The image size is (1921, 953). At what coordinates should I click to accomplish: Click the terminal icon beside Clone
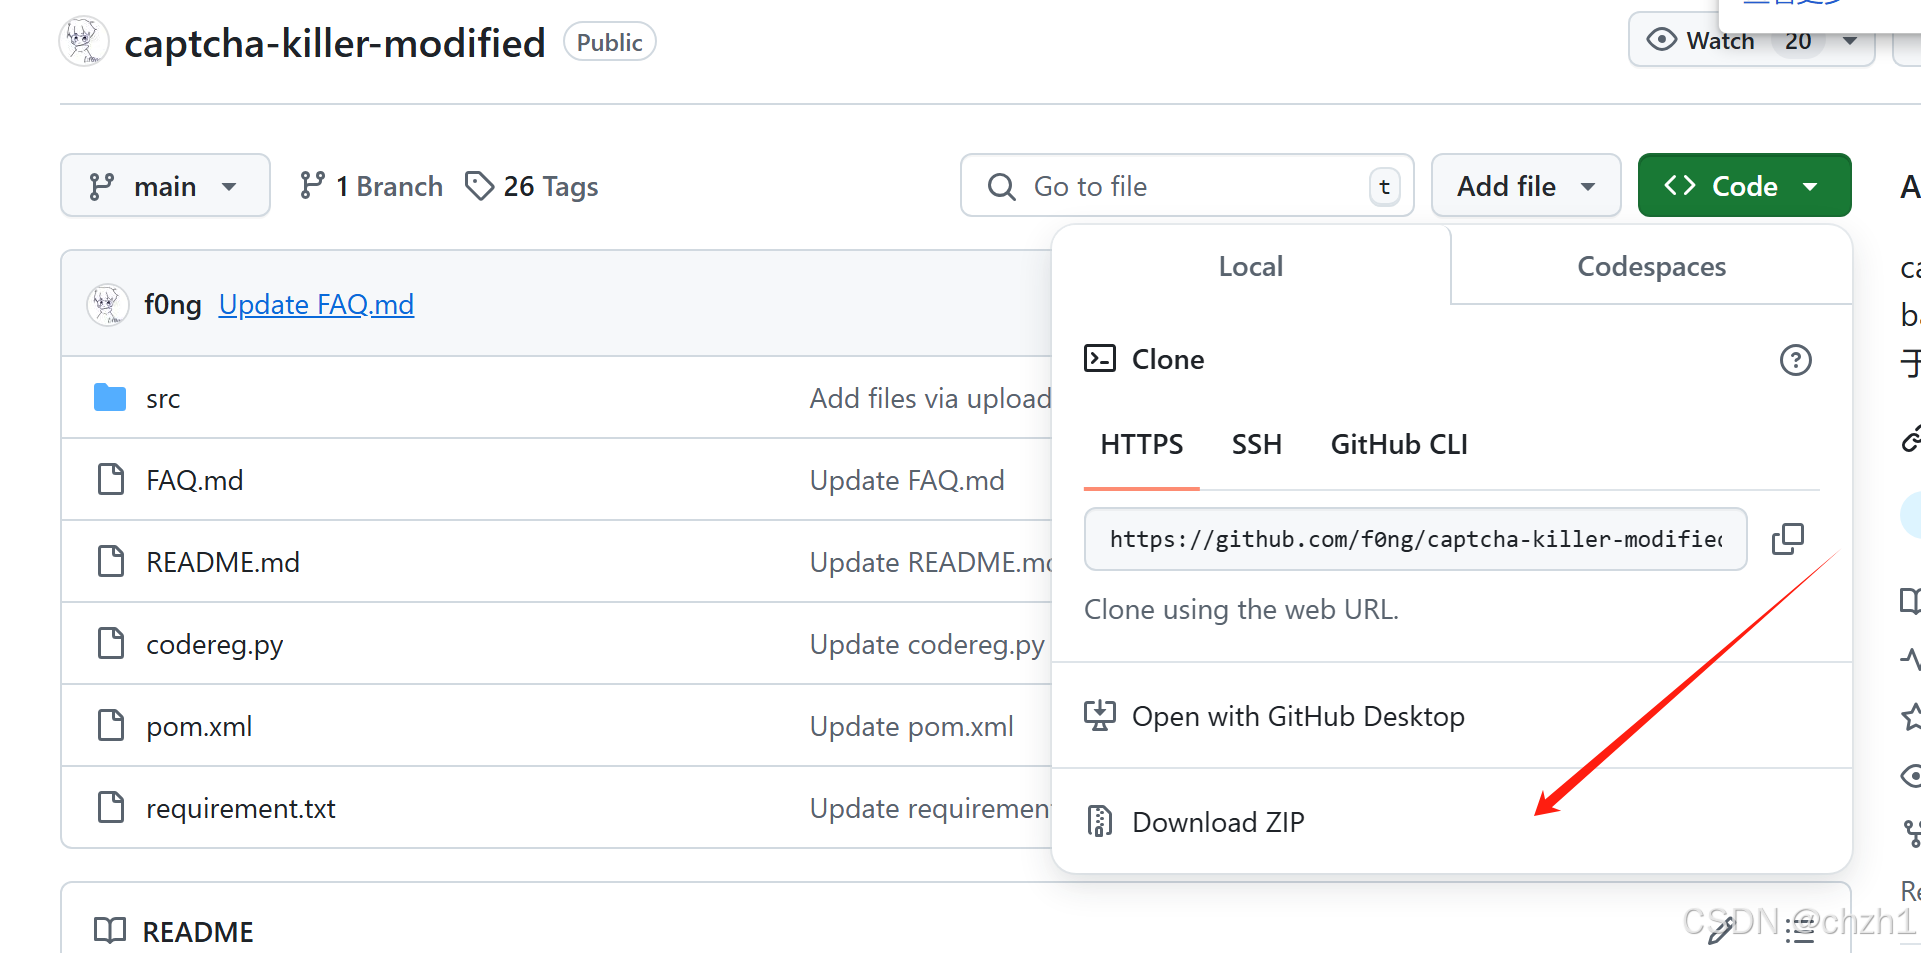pyautogui.click(x=1100, y=359)
